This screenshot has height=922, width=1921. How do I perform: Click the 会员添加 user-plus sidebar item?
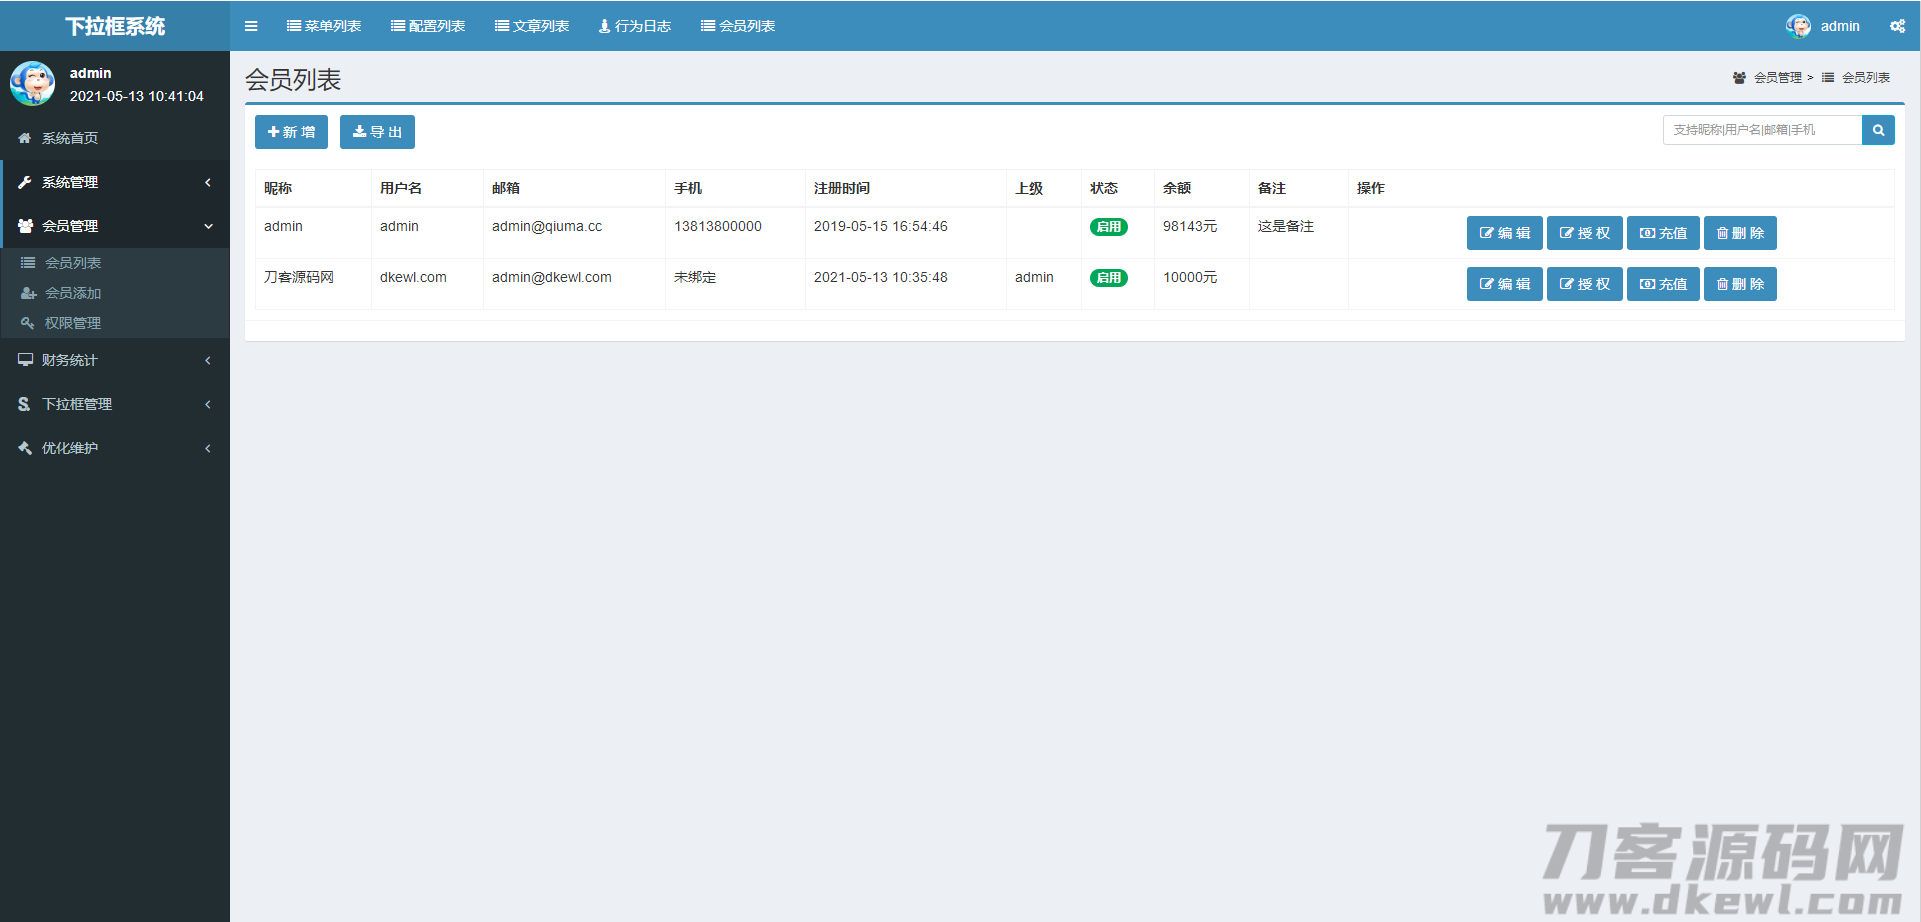tap(73, 293)
